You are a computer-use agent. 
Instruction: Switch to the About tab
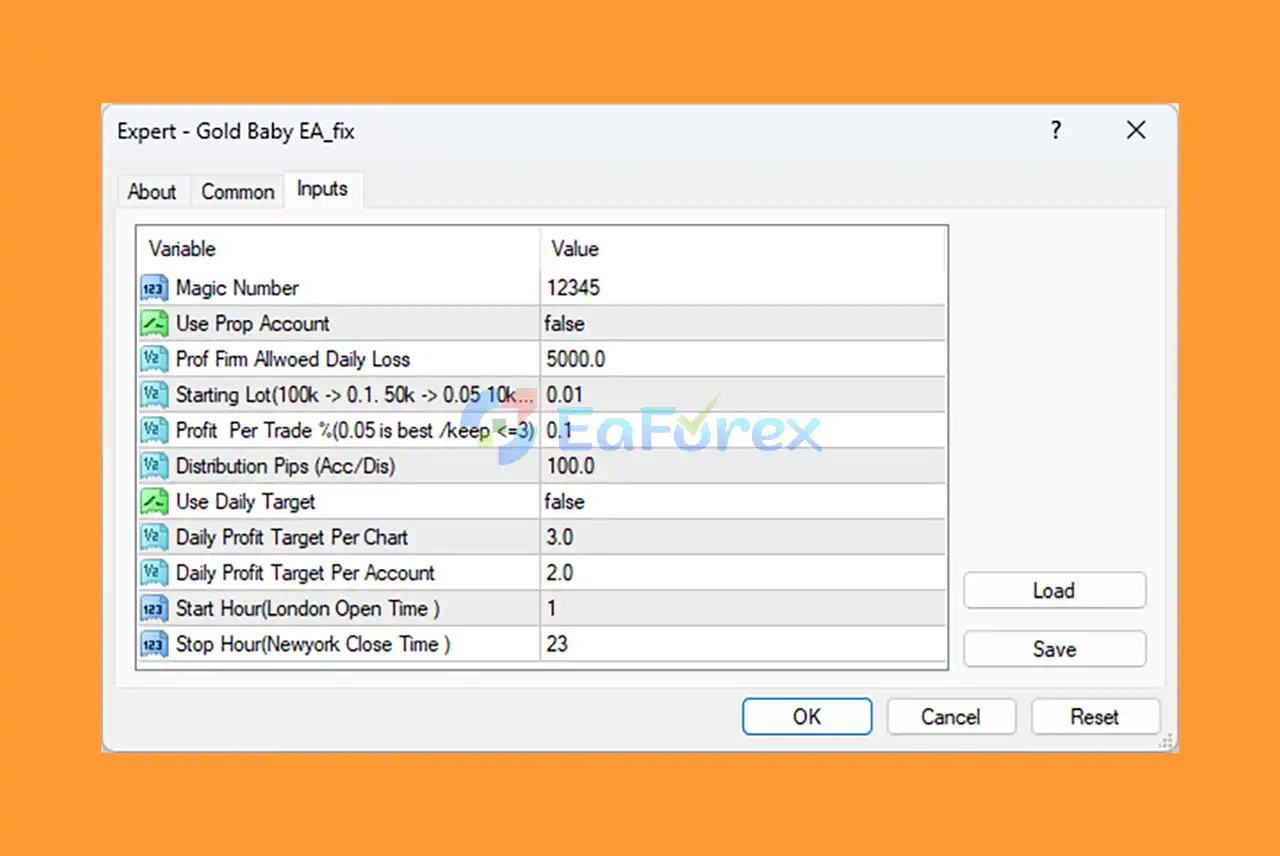(152, 192)
